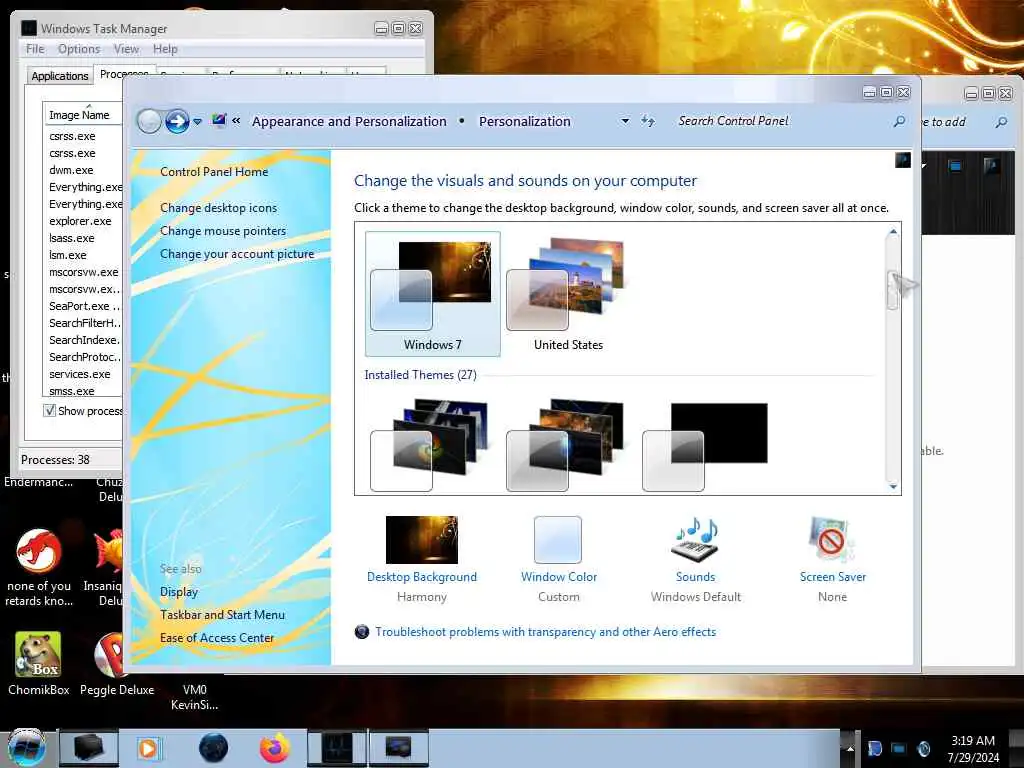
Task: Click the ChomikBox desktop icon
Action: pos(39,655)
